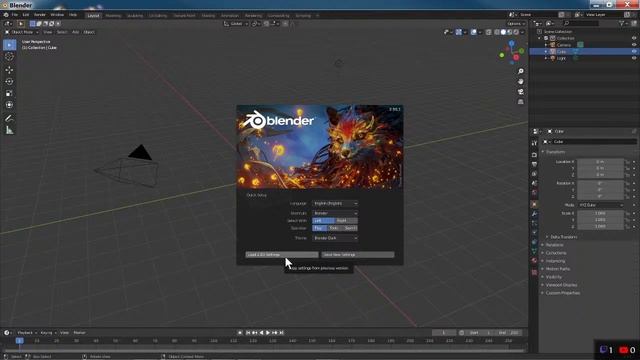
Task: Open the Object Mode dropdown
Action: pos(22,32)
